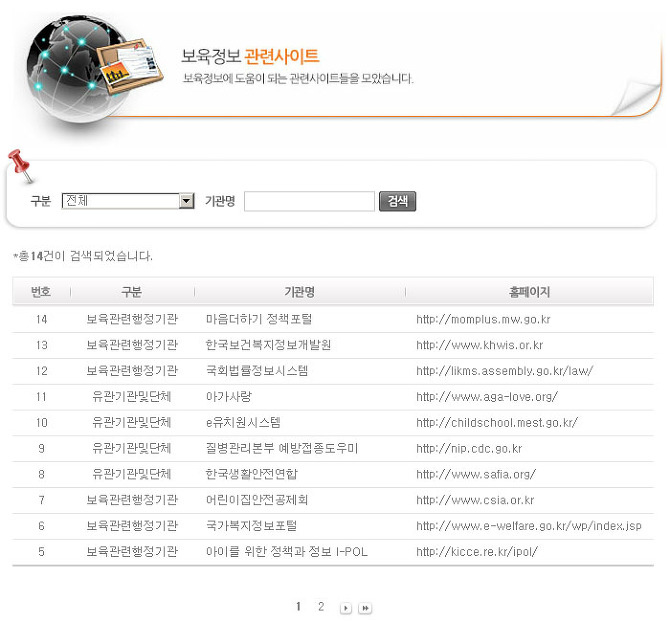Open http://www.safia.org/ link
Screen dimensions: 670x622
tap(476, 474)
